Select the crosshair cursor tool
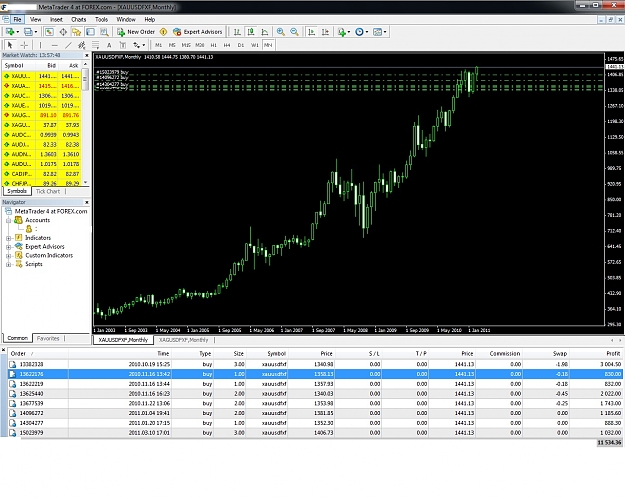625x500 pixels. [24, 45]
